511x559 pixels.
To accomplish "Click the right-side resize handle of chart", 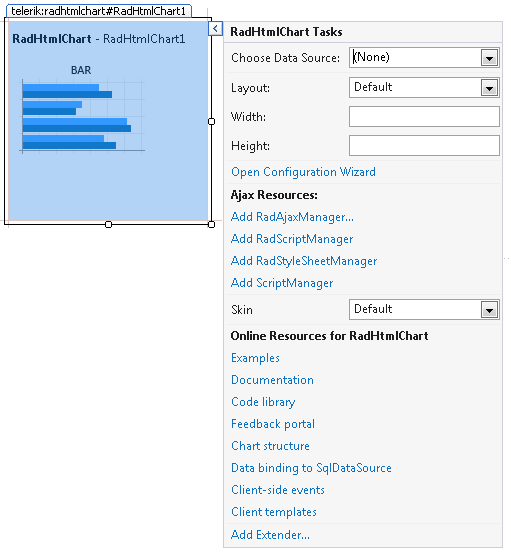I will (x=211, y=122).
